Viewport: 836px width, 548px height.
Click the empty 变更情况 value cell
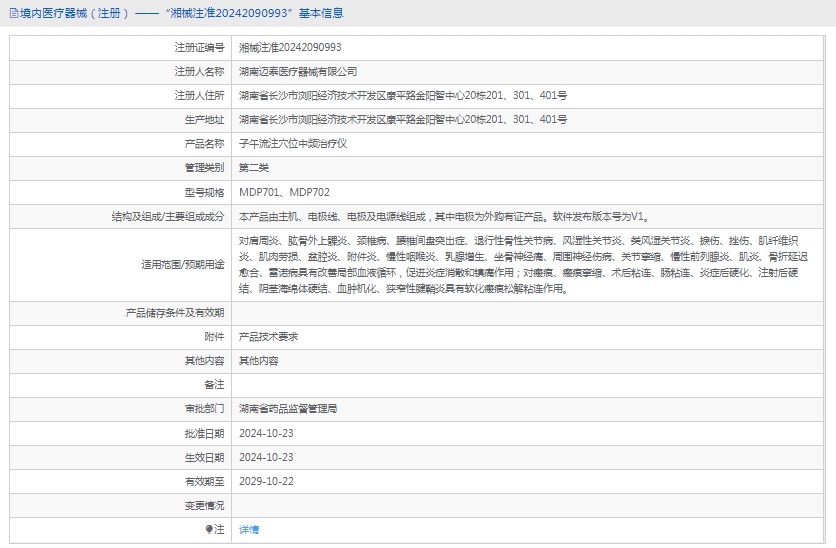[530, 505]
